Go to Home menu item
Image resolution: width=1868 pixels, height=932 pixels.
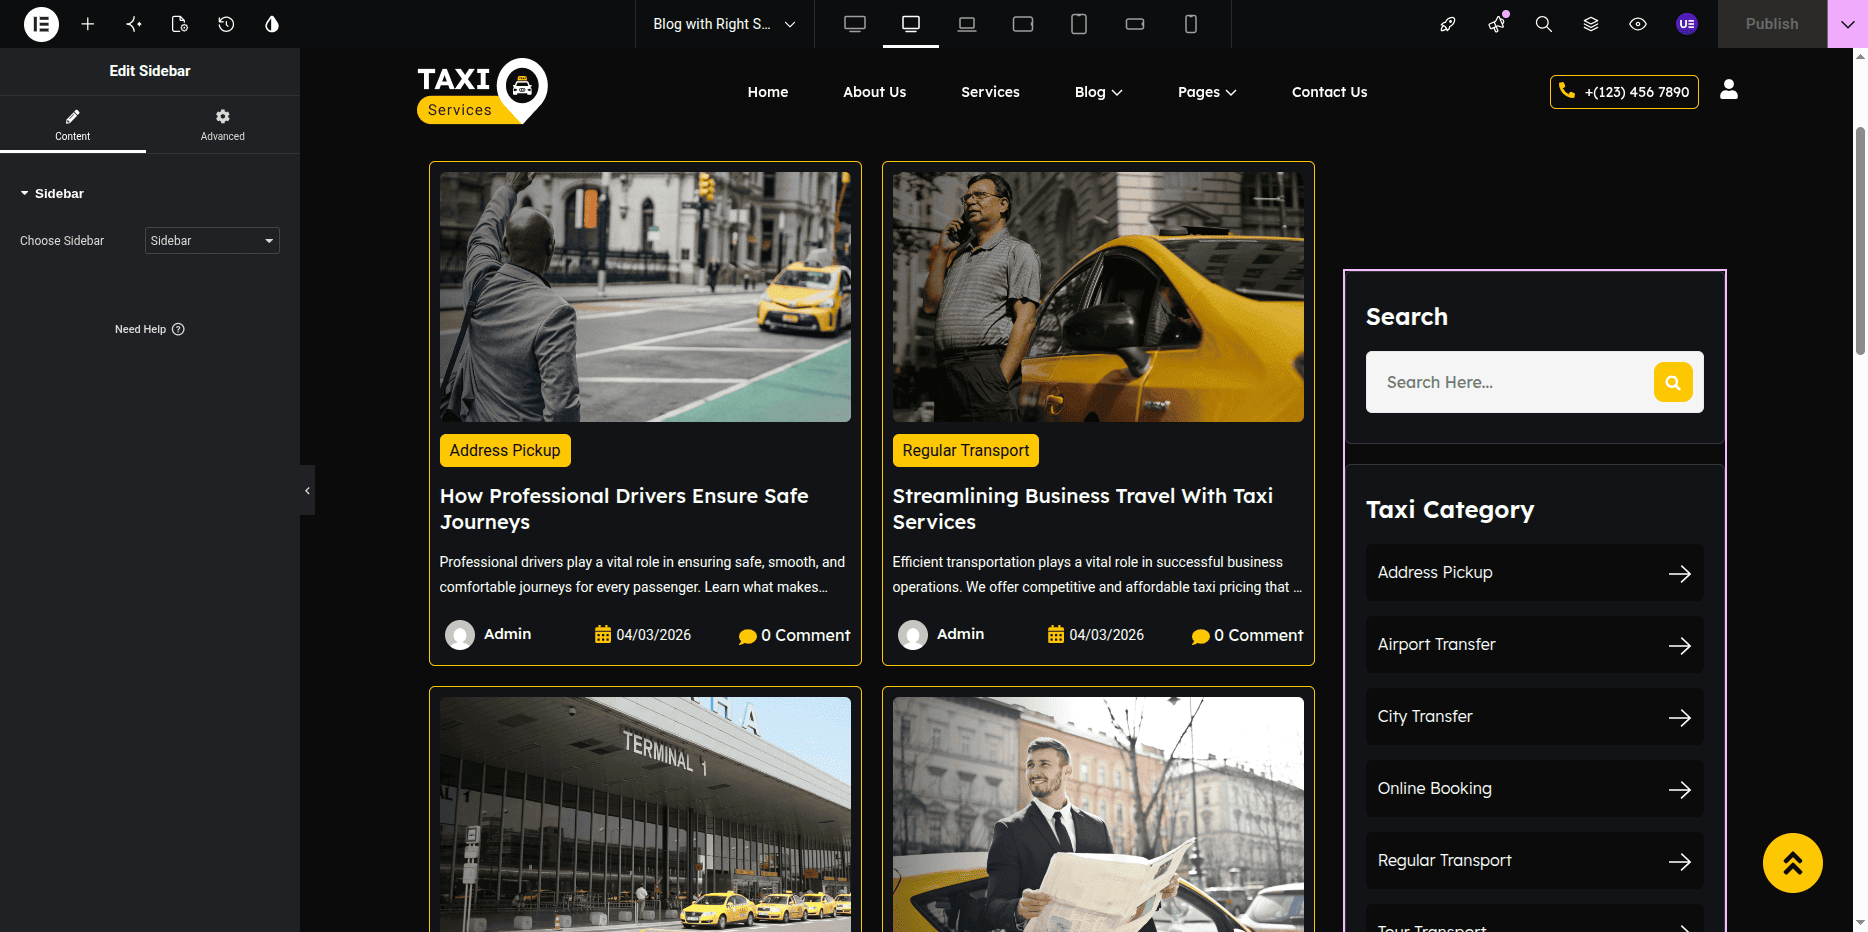pos(768,92)
